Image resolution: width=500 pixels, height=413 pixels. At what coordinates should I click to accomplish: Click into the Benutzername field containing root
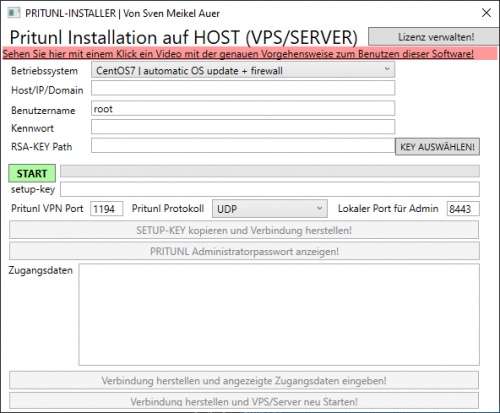(x=243, y=109)
